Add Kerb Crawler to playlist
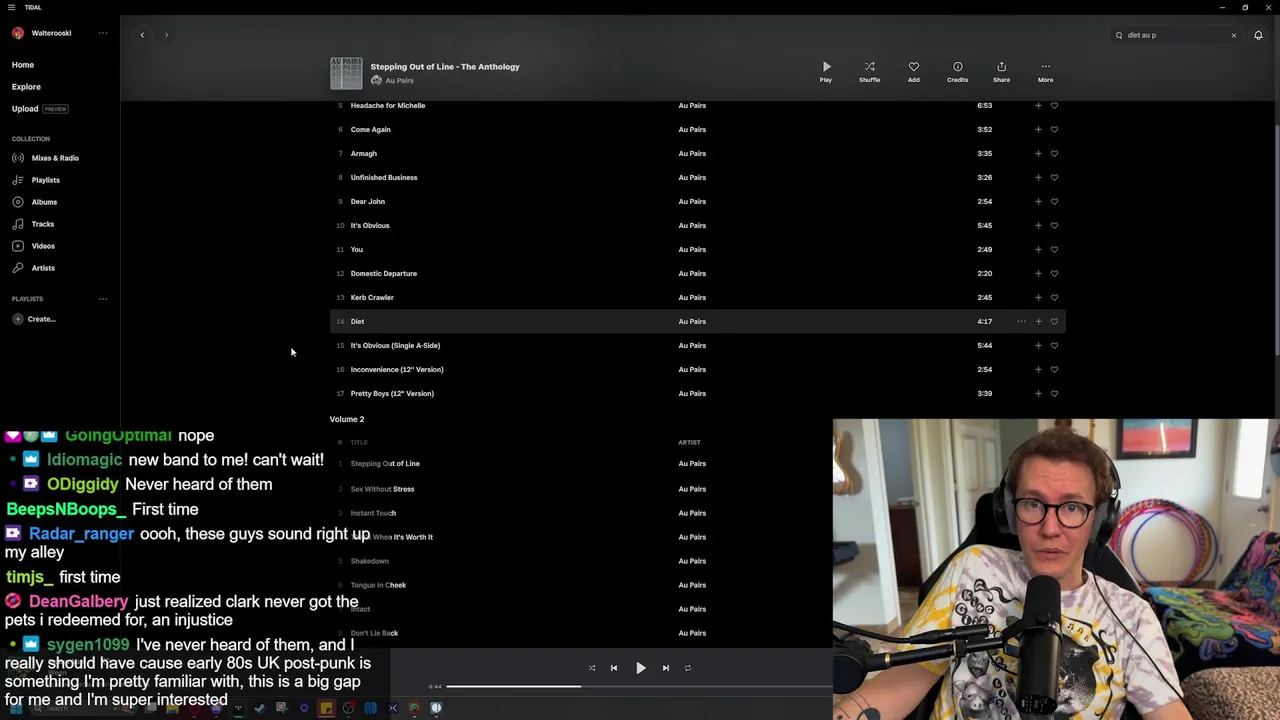 [1038, 297]
